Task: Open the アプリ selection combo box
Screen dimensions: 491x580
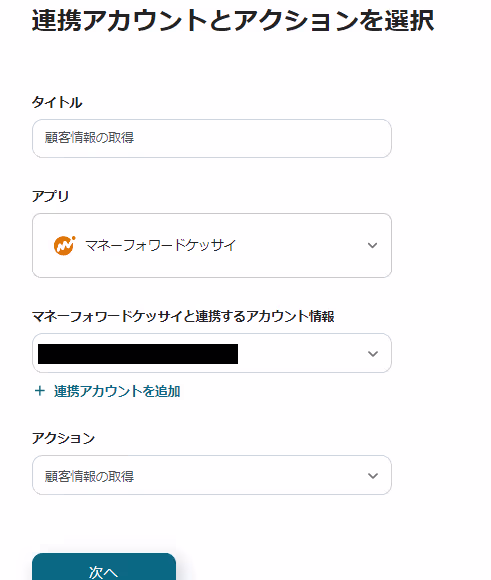Action: tap(212, 245)
